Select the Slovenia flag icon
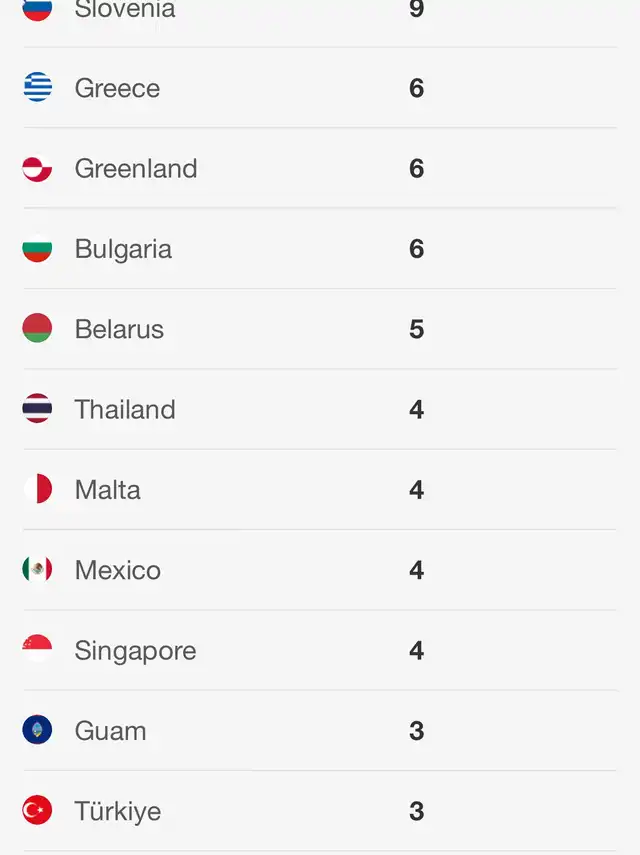Viewport: 640px width, 855px height. (37, 10)
